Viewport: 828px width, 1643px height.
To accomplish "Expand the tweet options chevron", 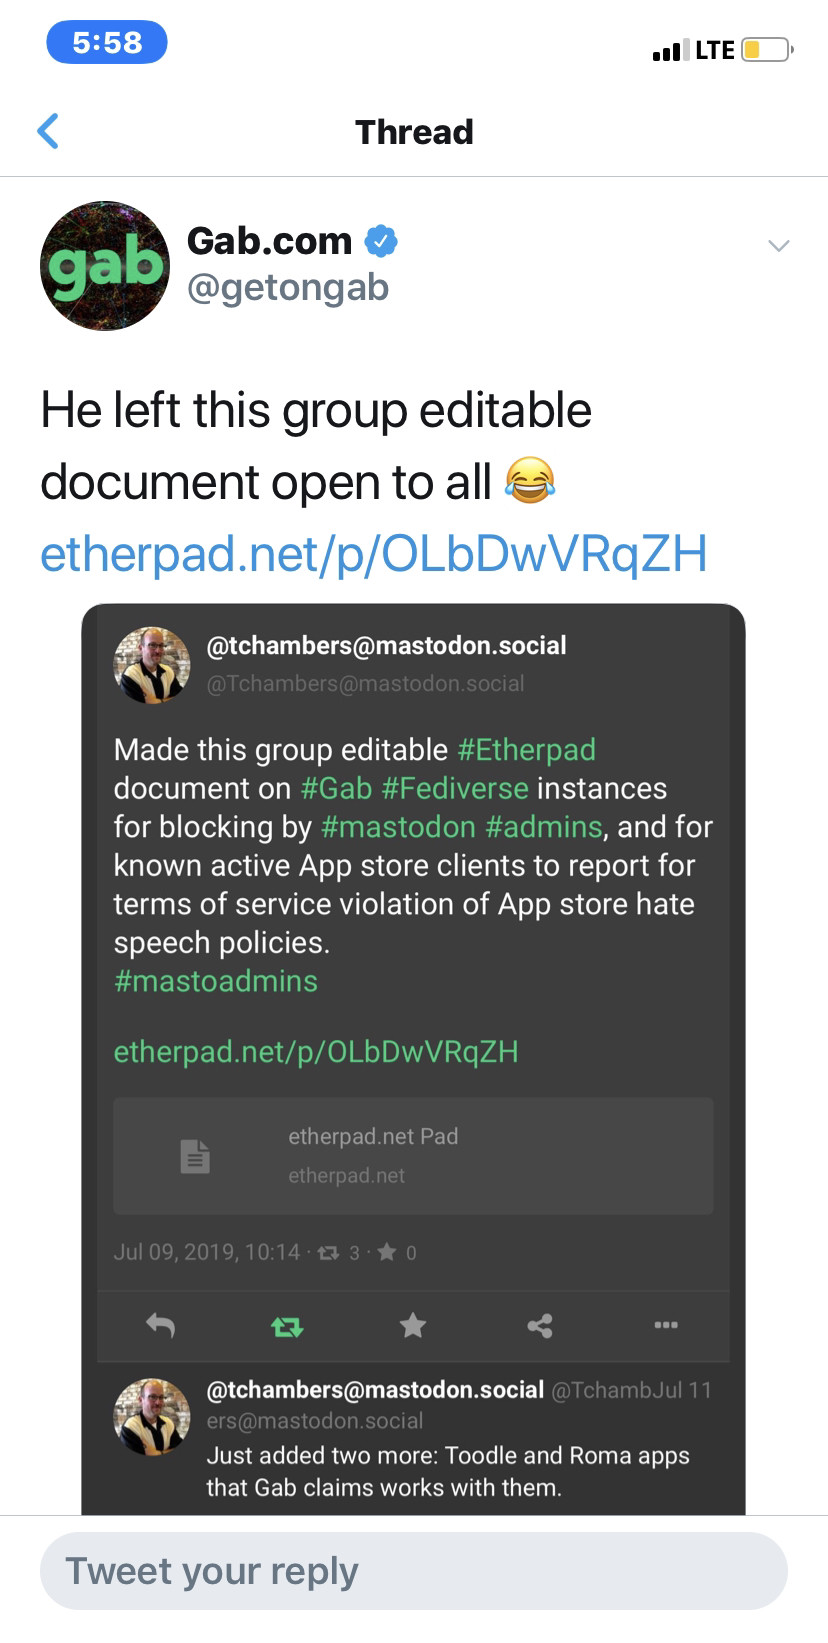I will click(778, 246).
